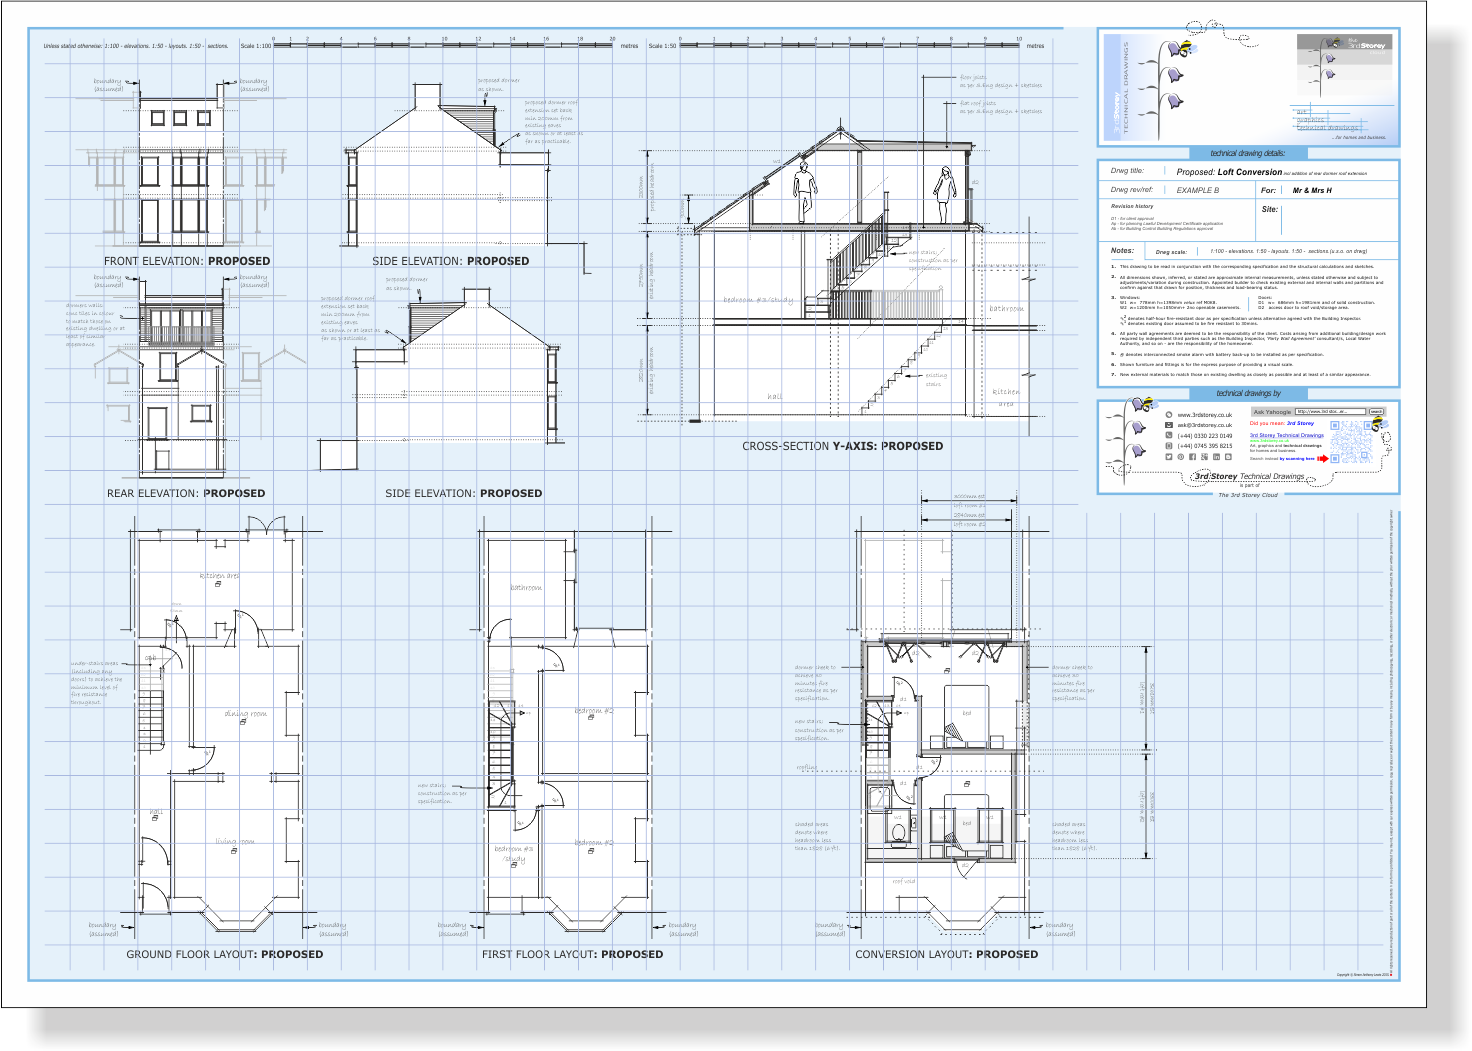Click 'Proposed: Loft Conversion' drawing title
Screen dimensions: 1472x1051
[x=1229, y=172]
